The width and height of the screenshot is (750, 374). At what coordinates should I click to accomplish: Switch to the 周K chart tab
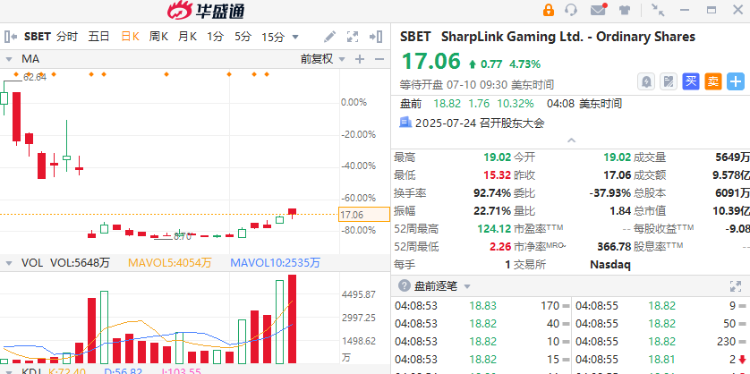click(158, 36)
